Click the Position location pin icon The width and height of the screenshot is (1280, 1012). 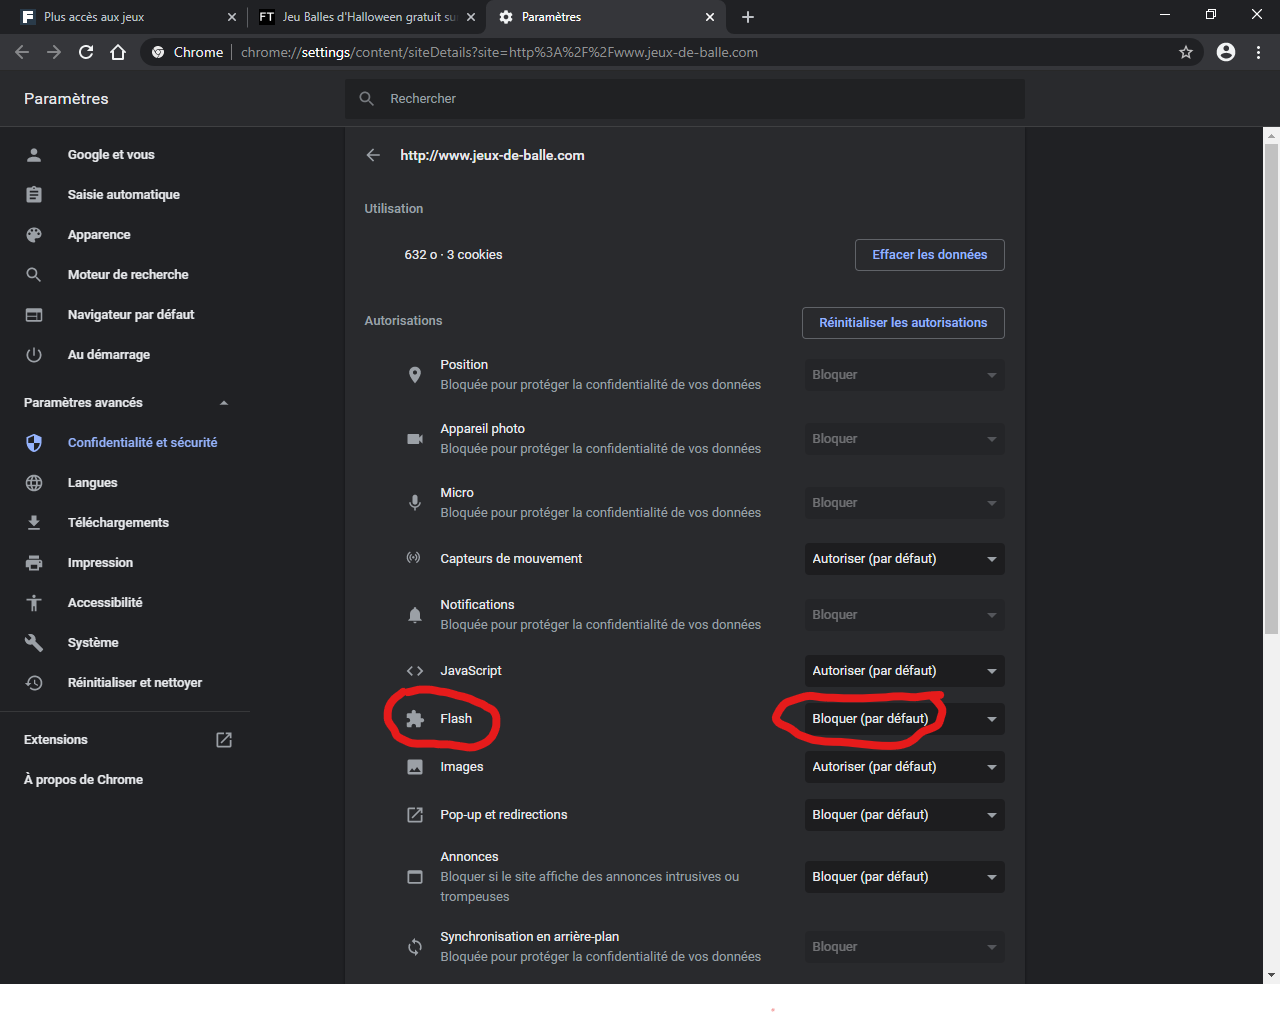[415, 375]
